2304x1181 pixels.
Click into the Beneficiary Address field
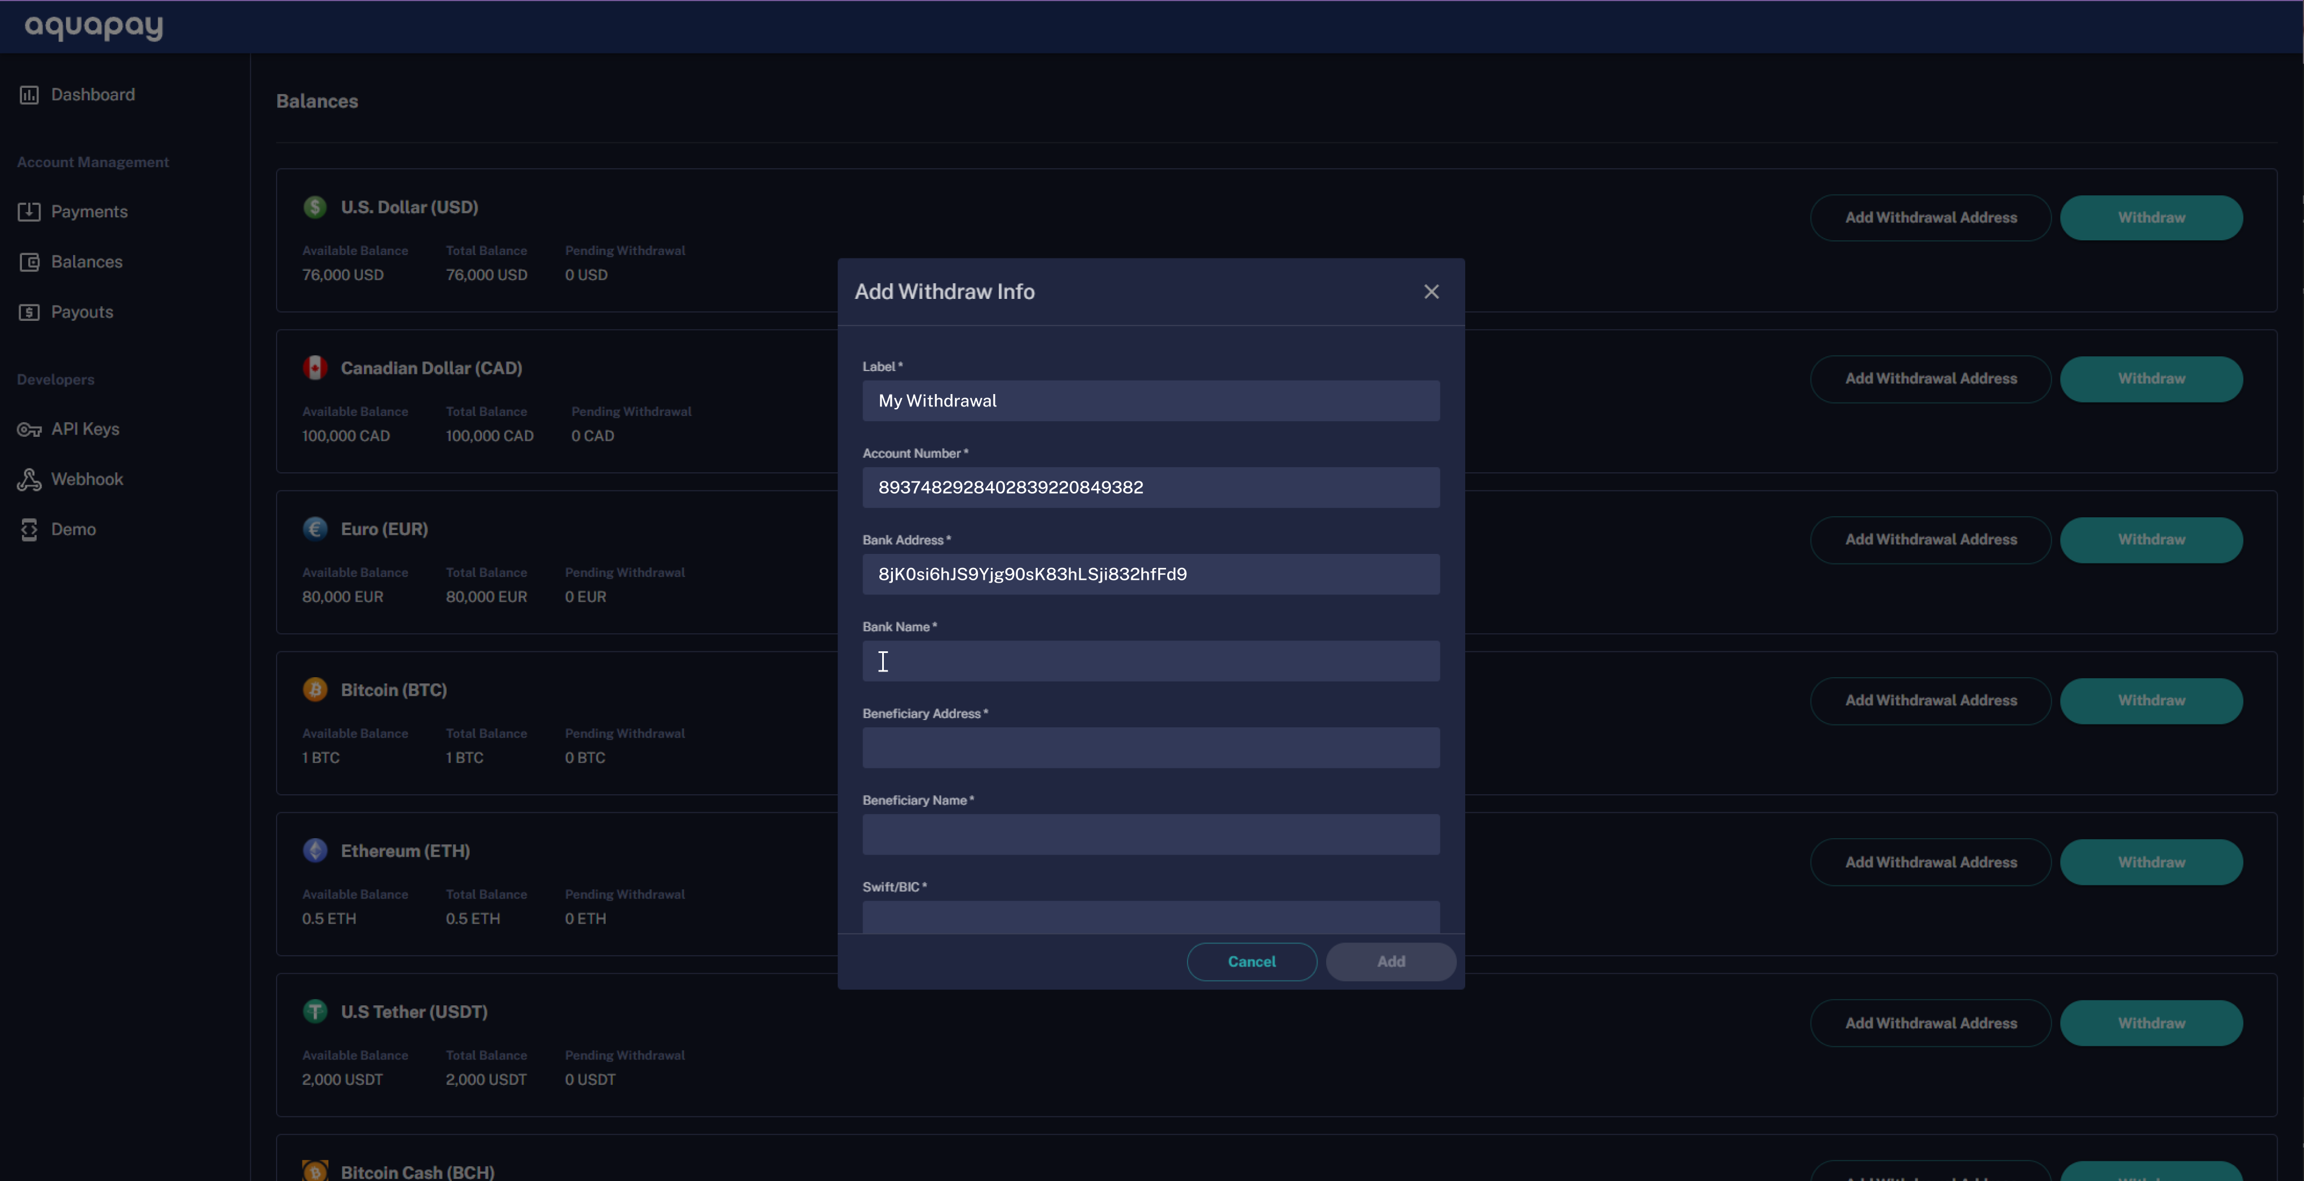tap(1150, 748)
